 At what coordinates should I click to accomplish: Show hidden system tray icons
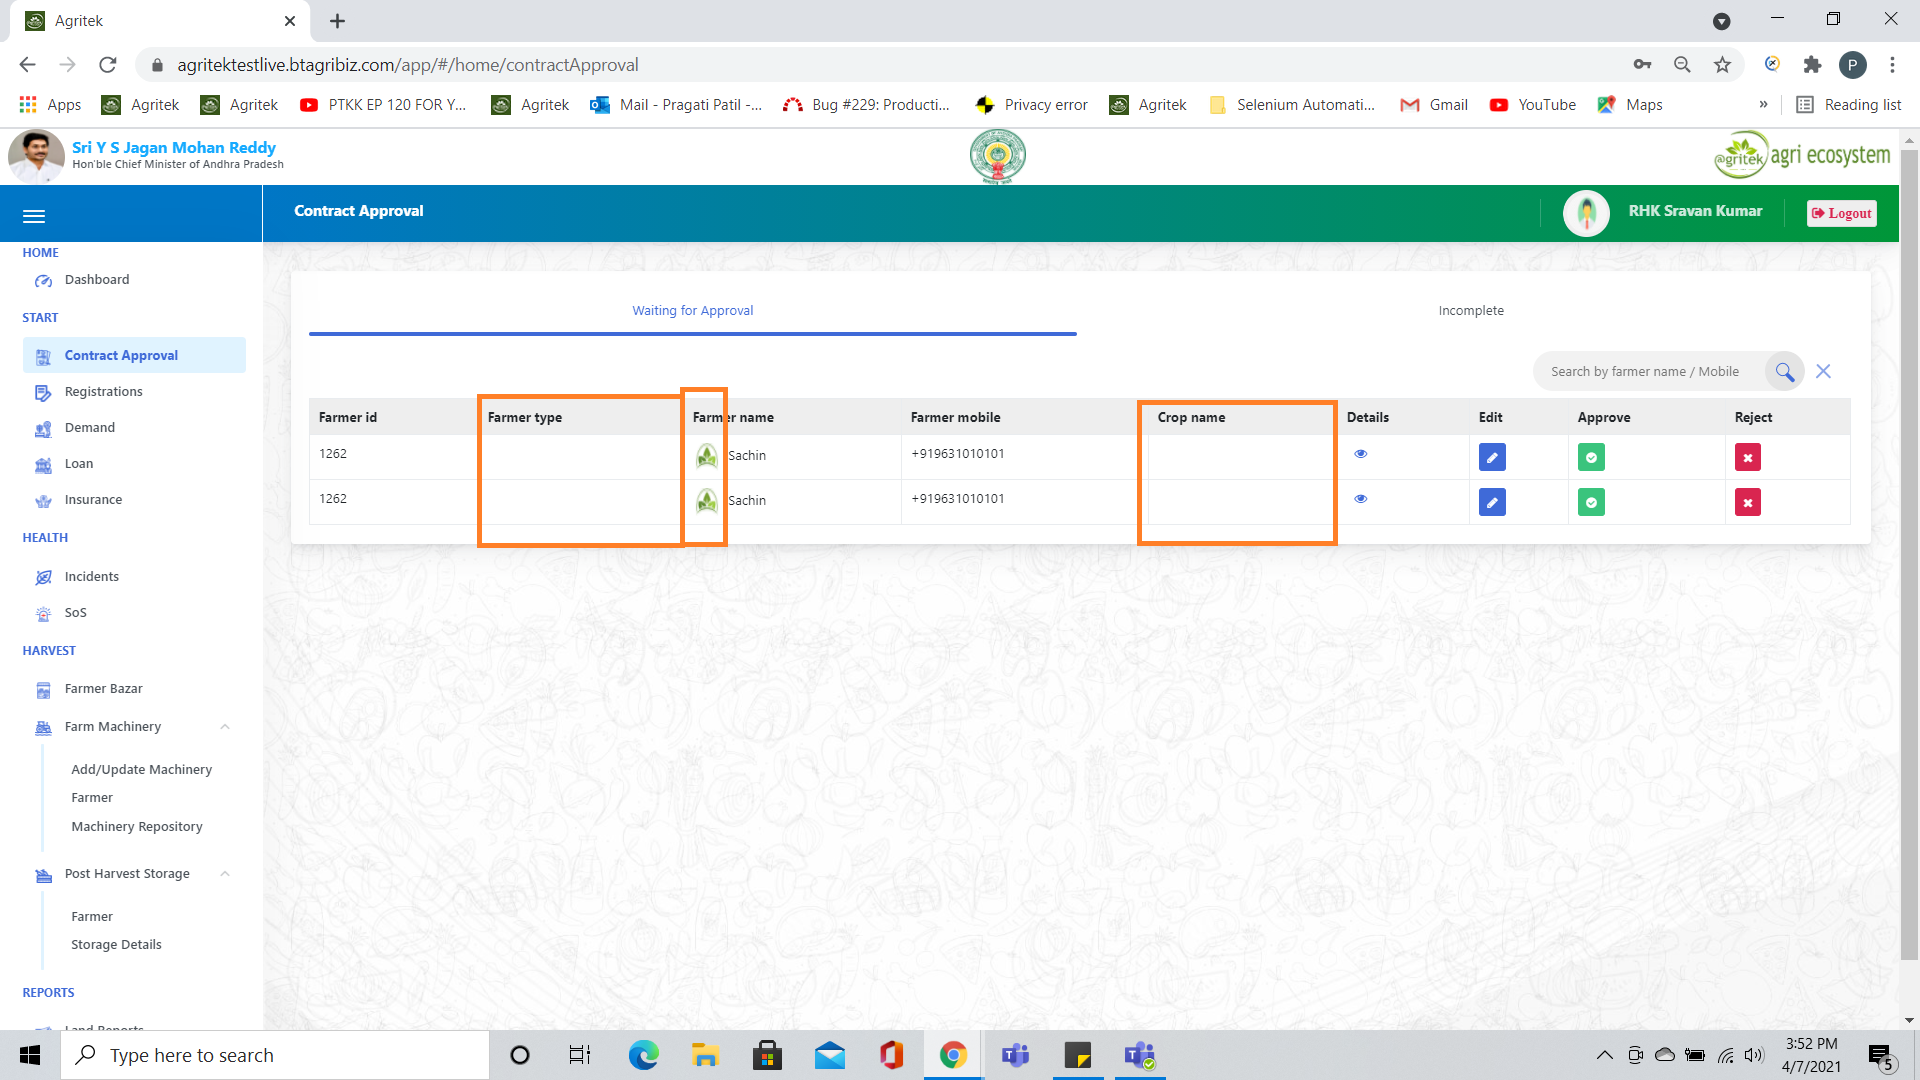tap(1604, 1055)
